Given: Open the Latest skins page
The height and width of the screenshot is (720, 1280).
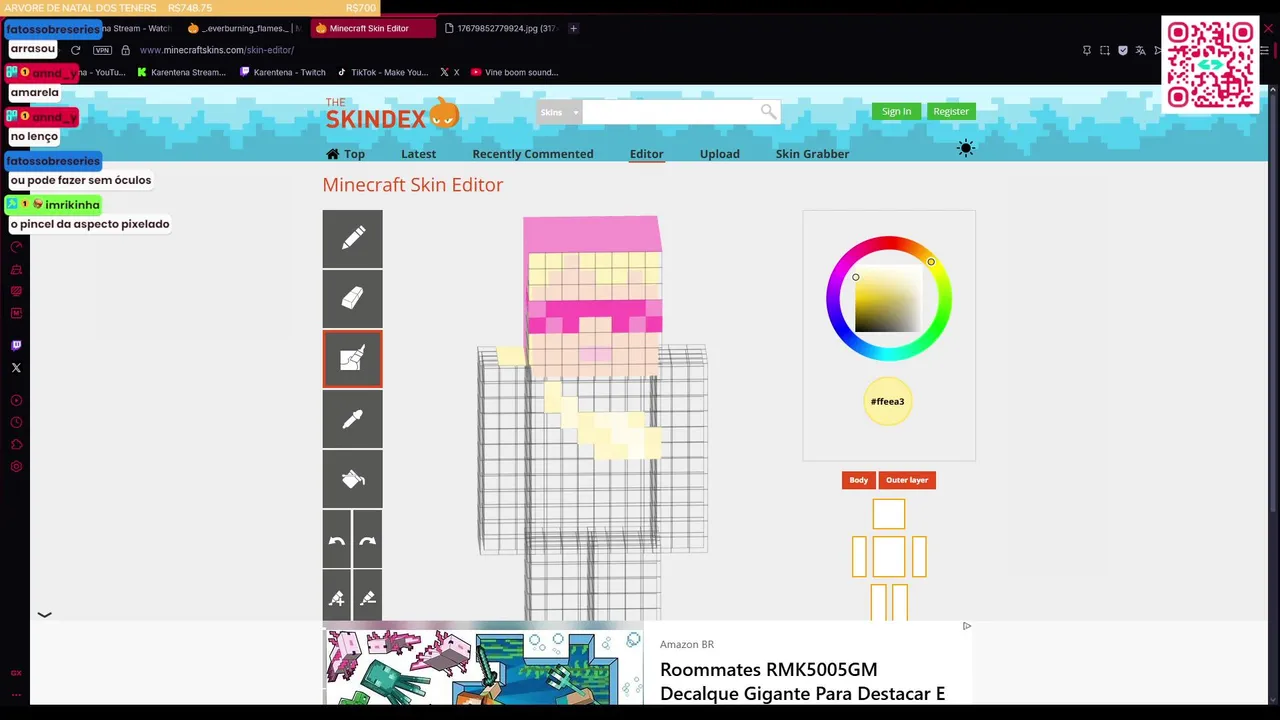Looking at the screenshot, I should (x=418, y=154).
